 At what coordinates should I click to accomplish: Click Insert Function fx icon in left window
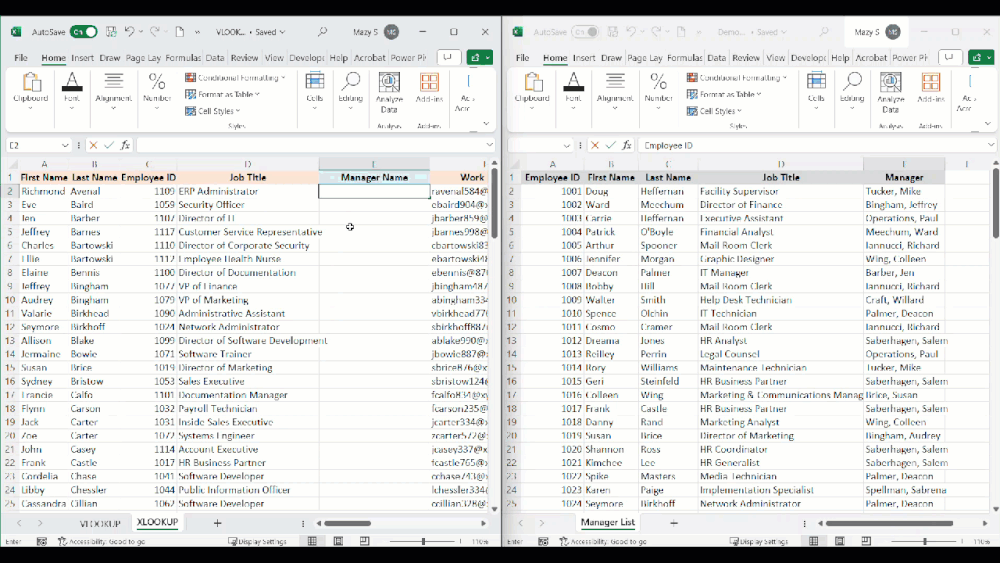pyautogui.click(x=126, y=145)
